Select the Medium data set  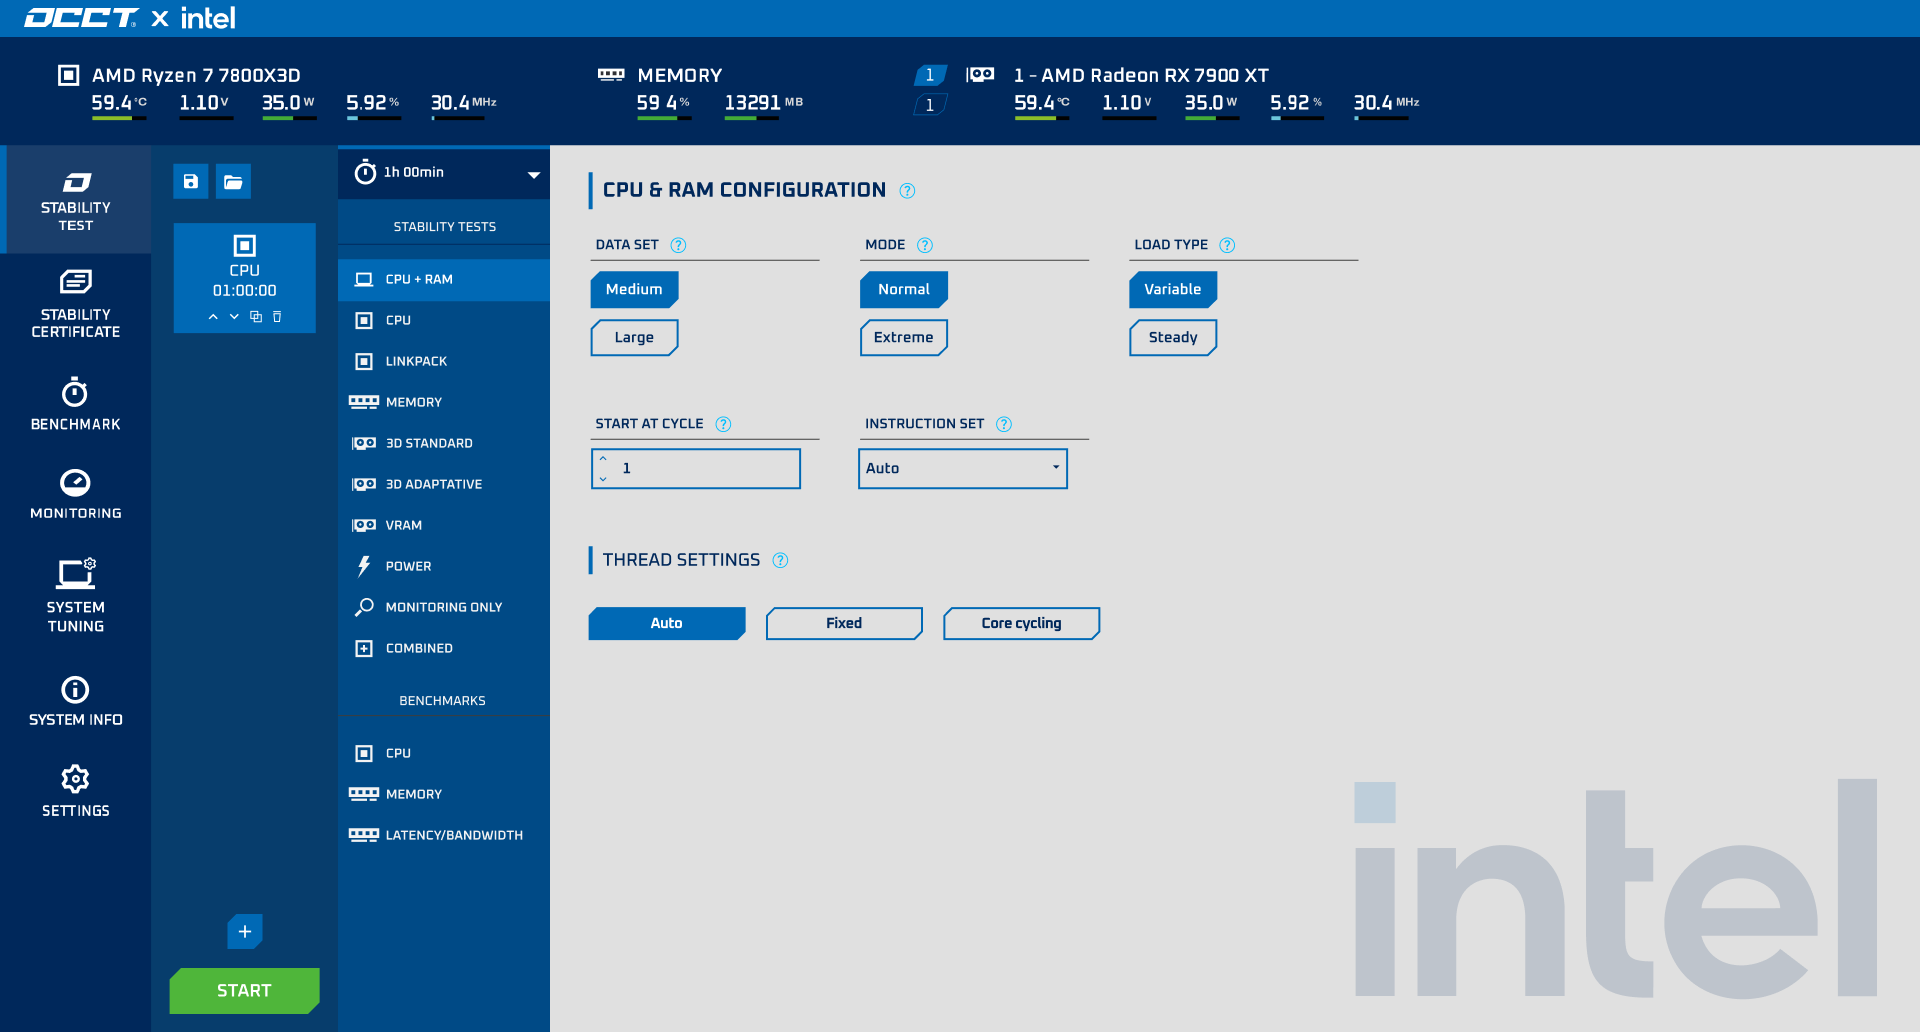[634, 289]
